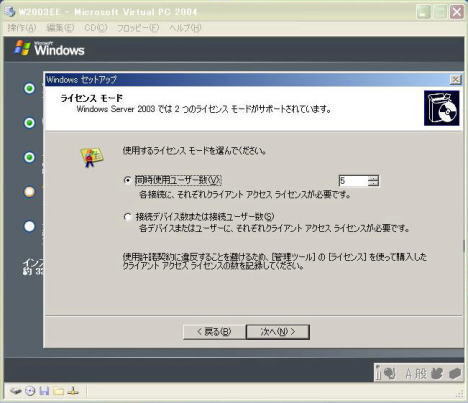Click the Windows logo in setup banner

50,49
